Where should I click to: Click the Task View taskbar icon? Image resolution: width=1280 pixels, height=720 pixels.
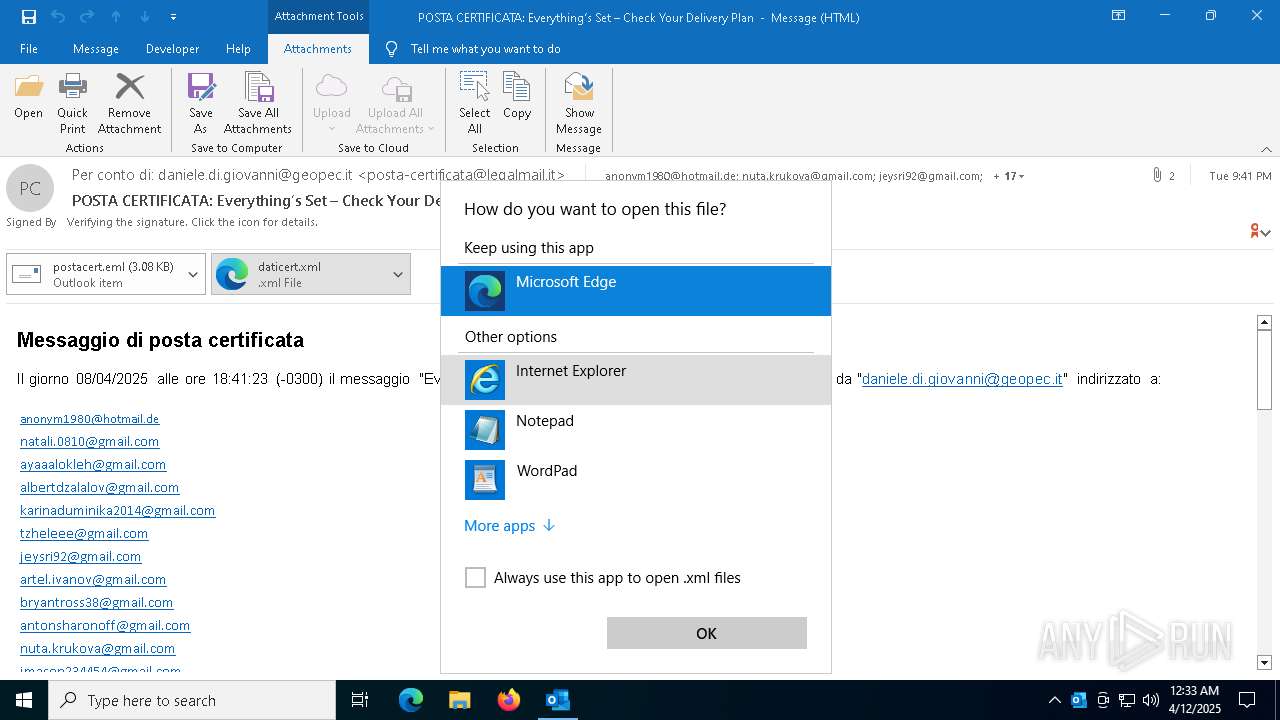coord(360,700)
